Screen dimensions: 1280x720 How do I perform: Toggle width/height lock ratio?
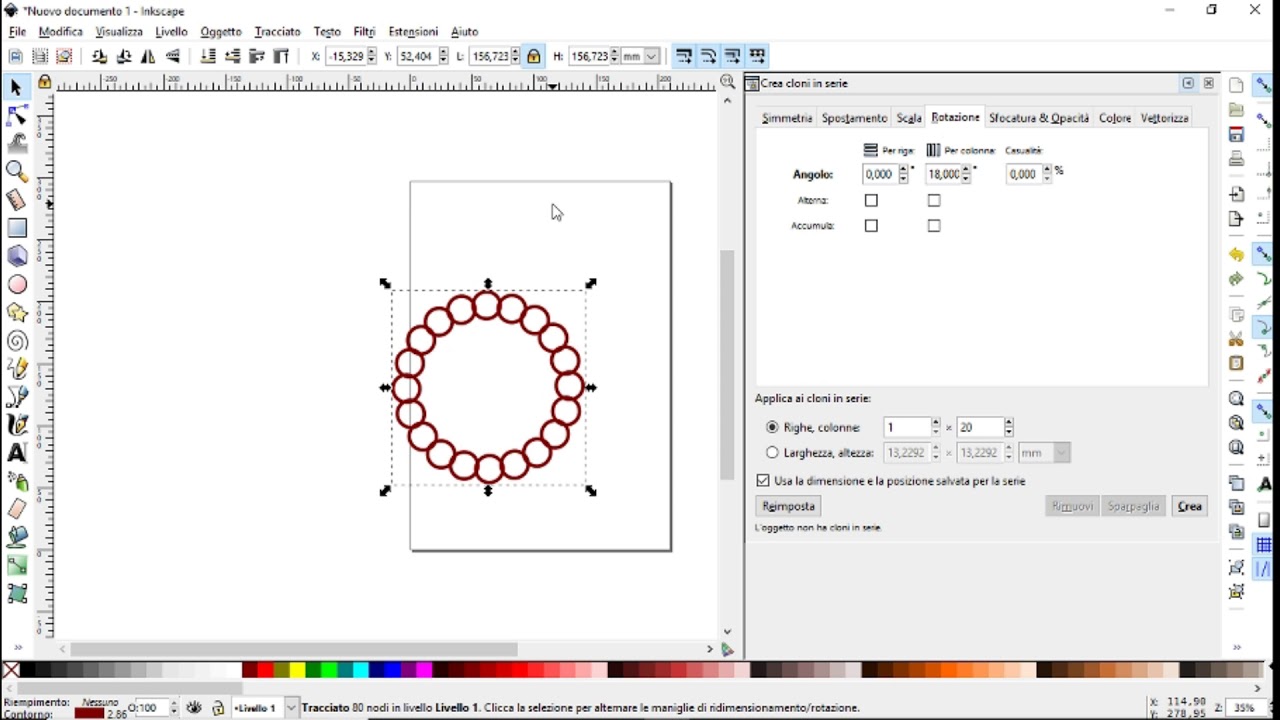point(534,56)
